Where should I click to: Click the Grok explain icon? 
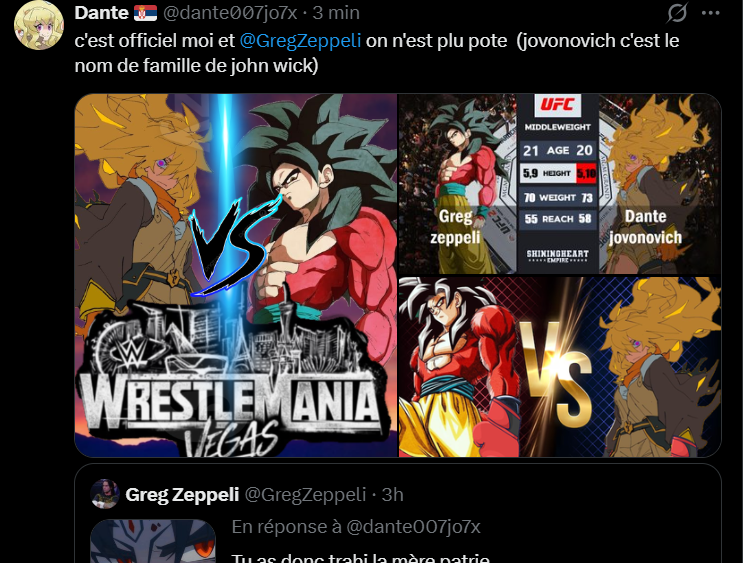click(677, 13)
